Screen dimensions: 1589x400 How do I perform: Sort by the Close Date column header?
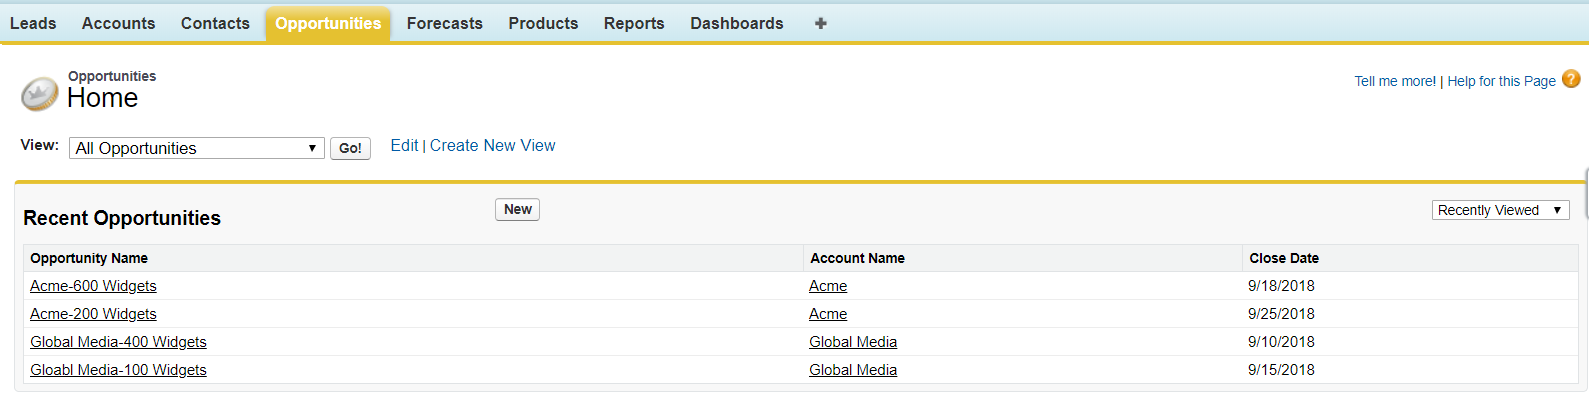point(1283,258)
